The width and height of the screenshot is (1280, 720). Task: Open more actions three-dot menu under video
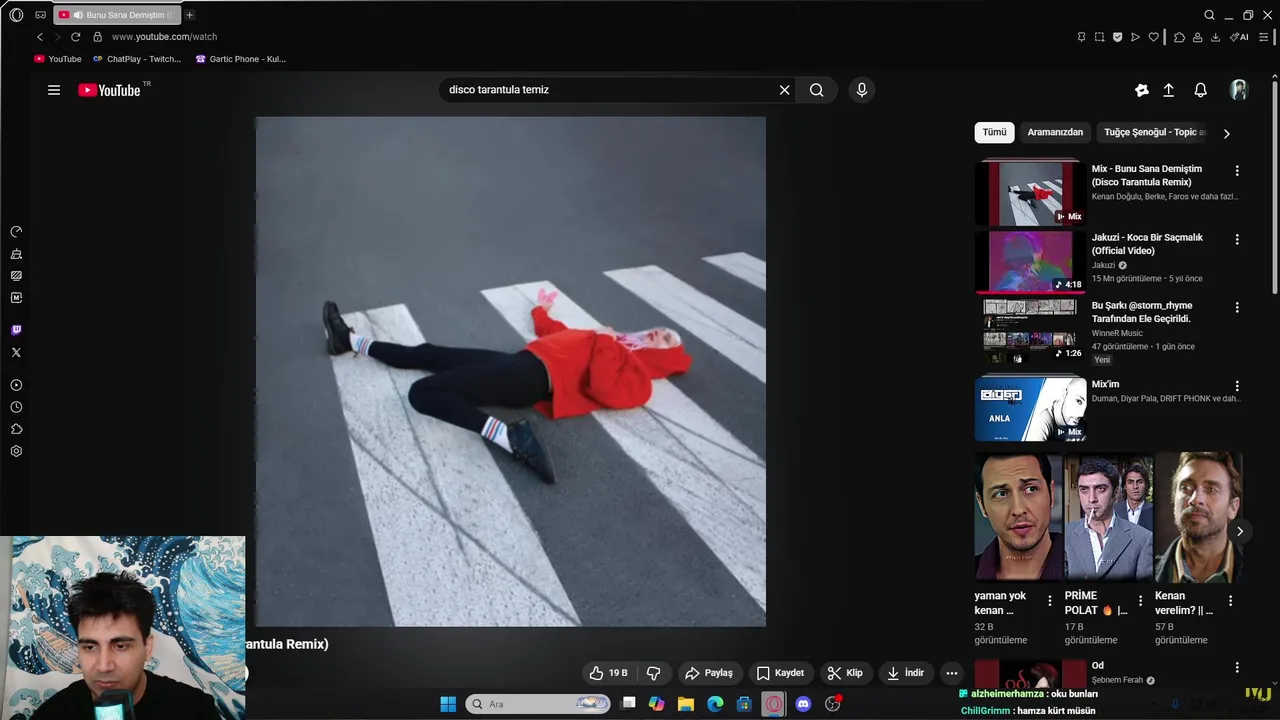(x=952, y=673)
